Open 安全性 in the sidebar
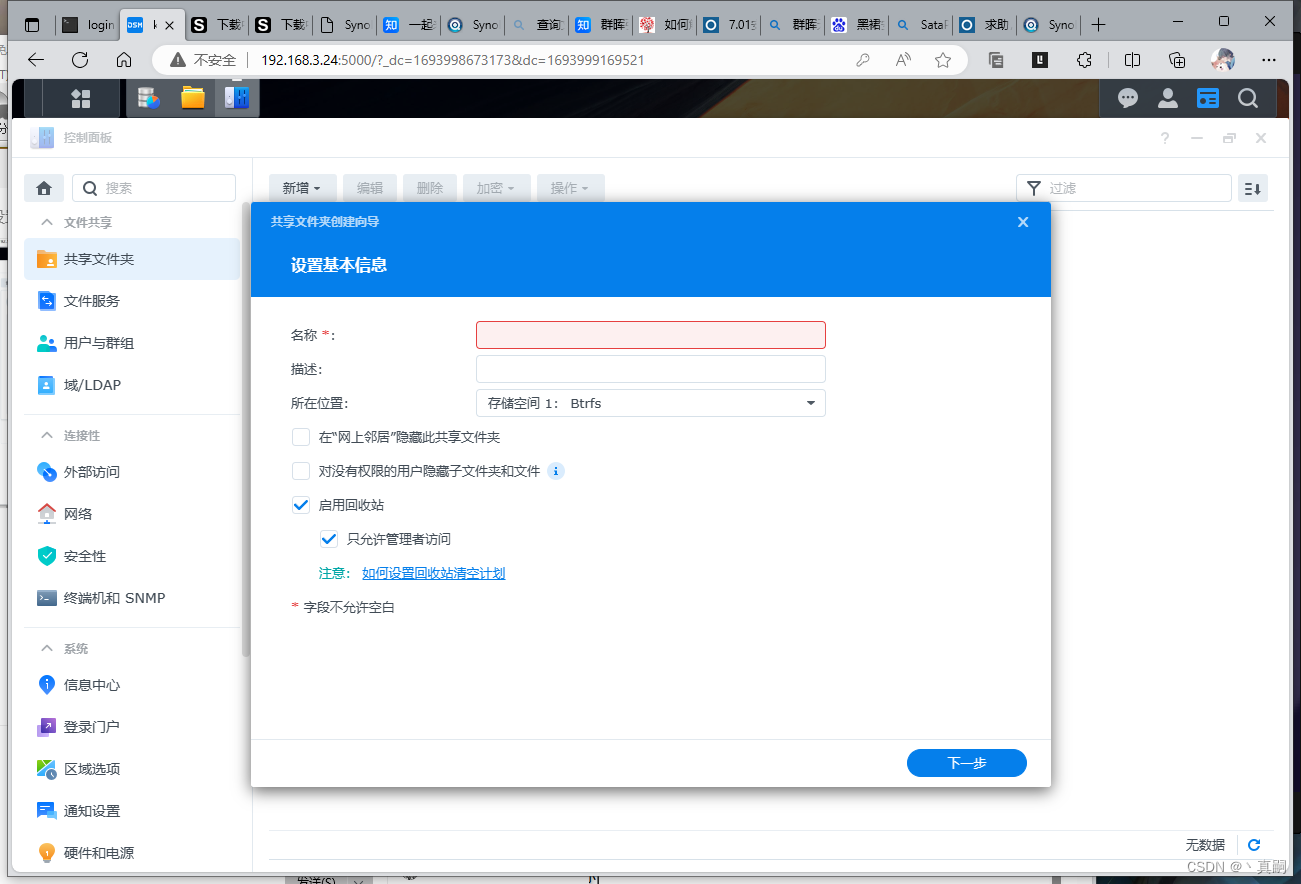This screenshot has height=884, width=1301. pos(132,556)
